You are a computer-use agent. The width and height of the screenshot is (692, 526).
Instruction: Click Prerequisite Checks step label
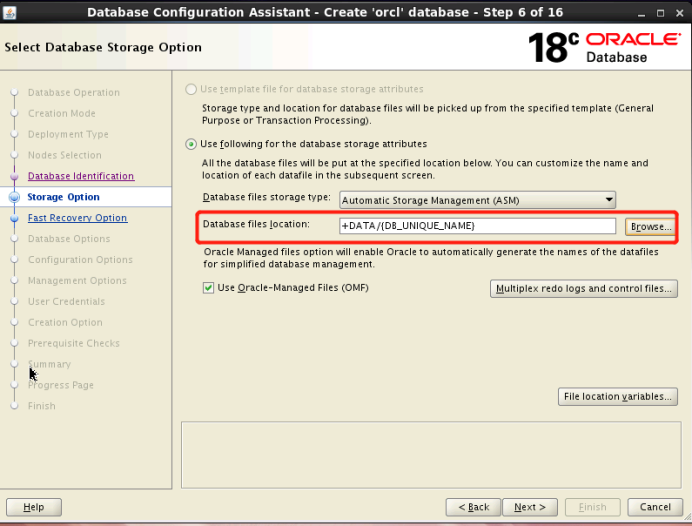pyautogui.click(x=74, y=343)
